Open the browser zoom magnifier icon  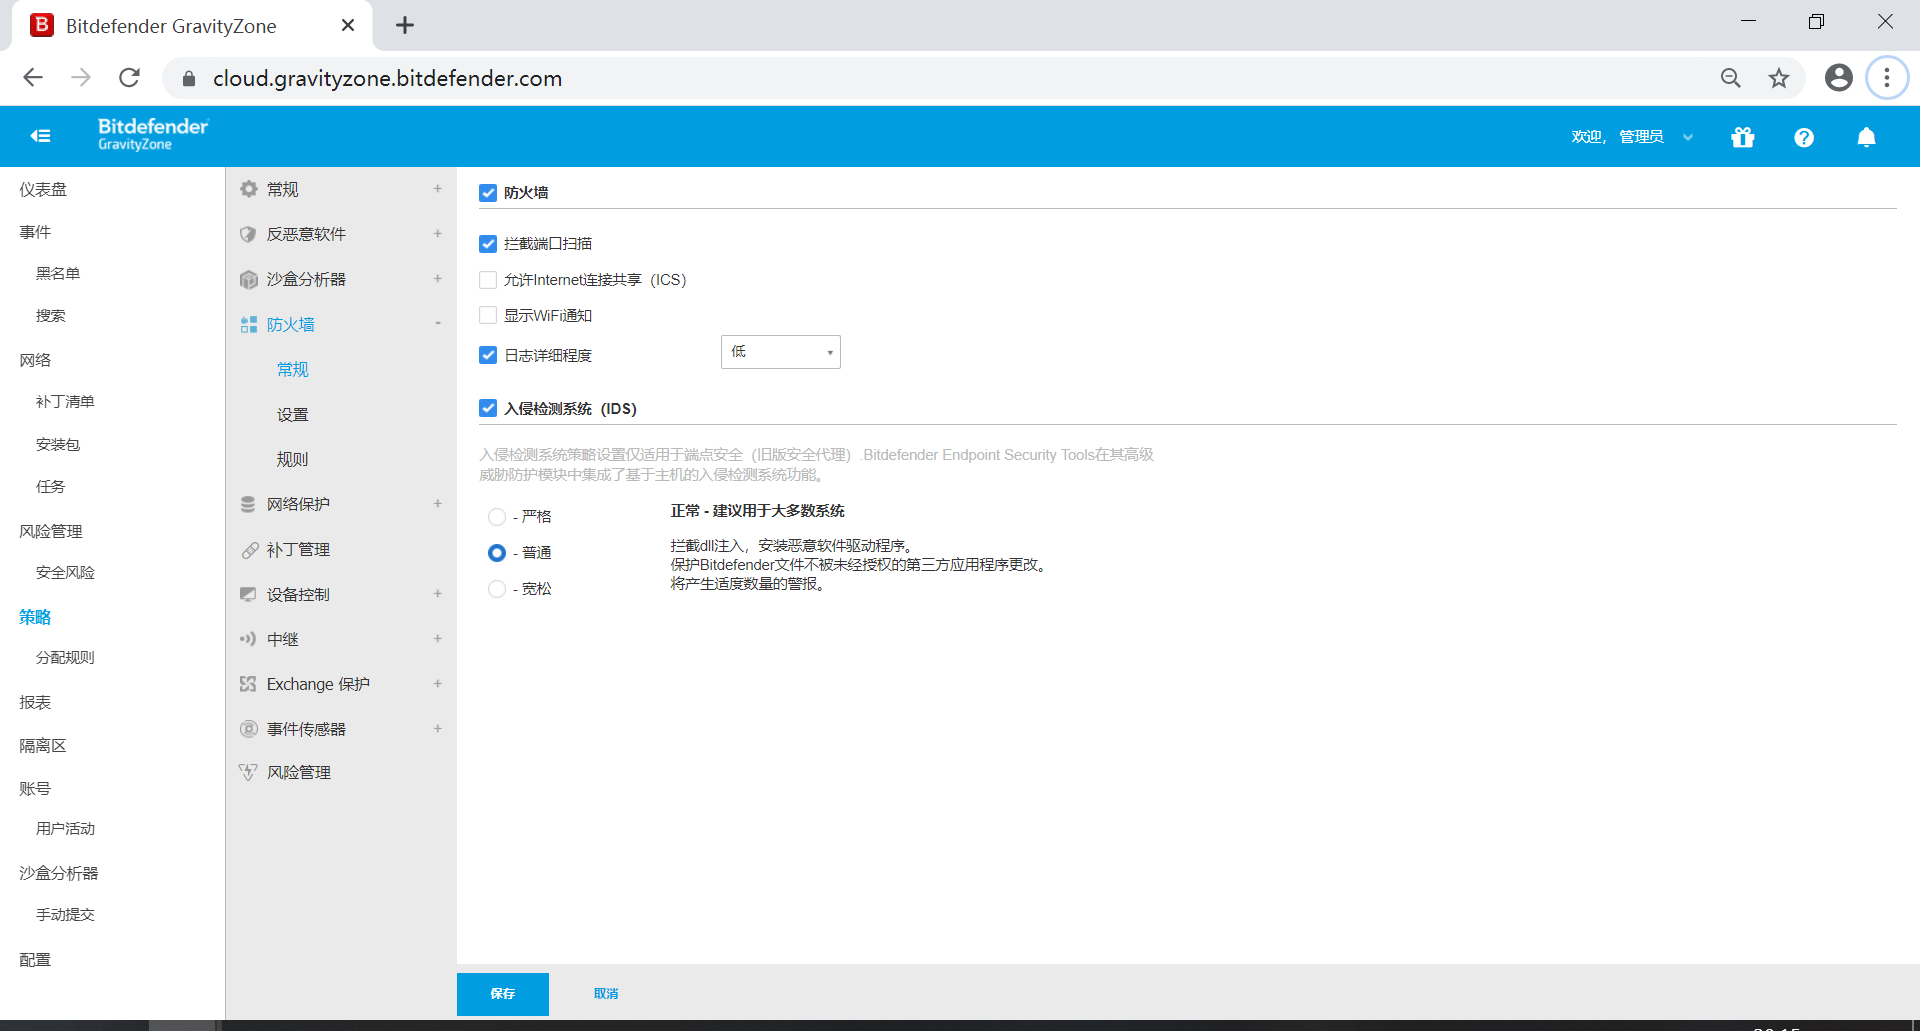[x=1731, y=78]
